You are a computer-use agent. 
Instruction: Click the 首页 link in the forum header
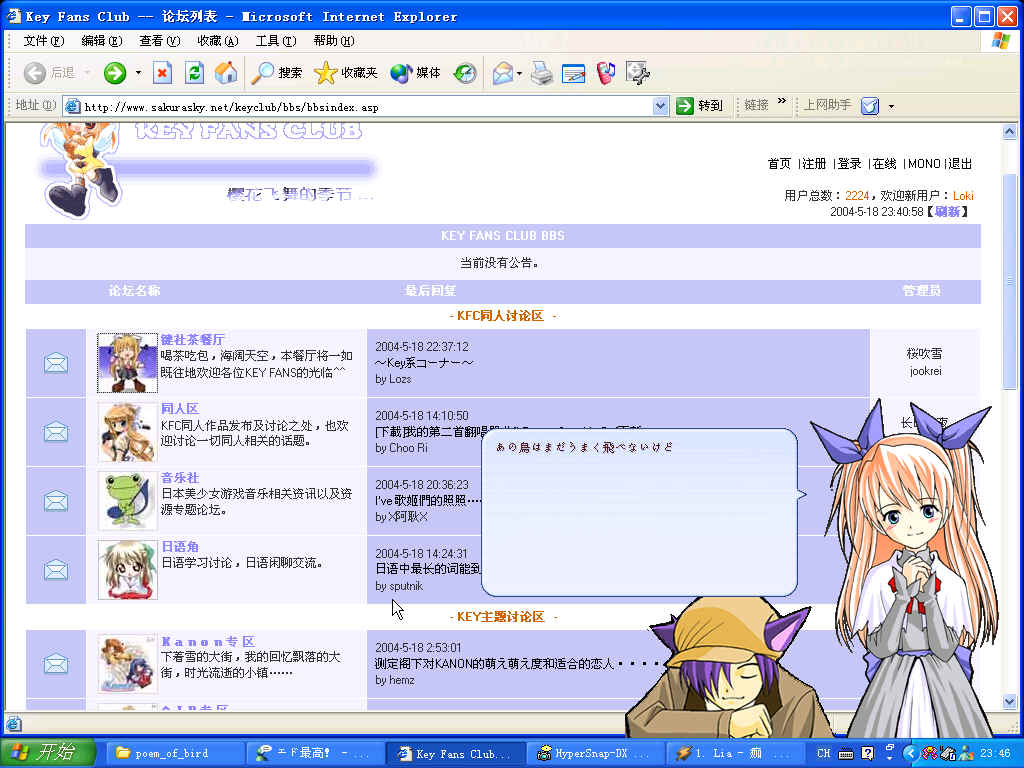point(779,163)
